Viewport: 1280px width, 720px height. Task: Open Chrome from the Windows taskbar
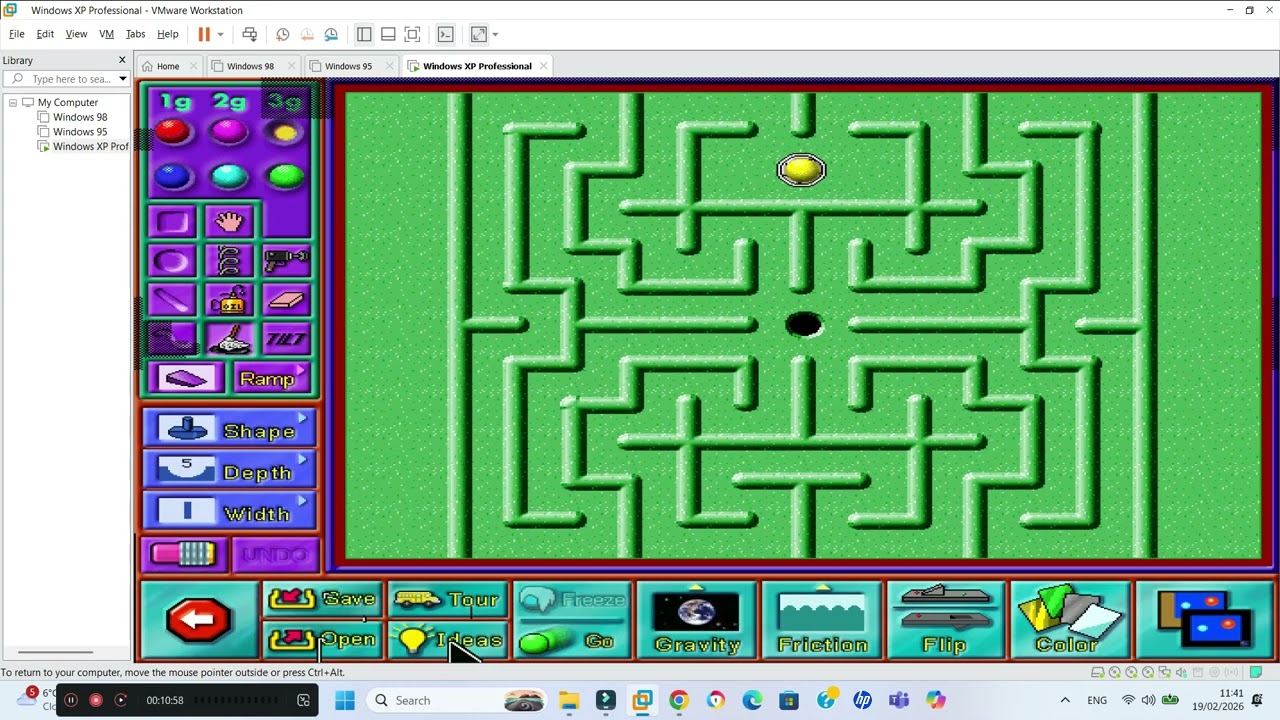tap(679, 700)
